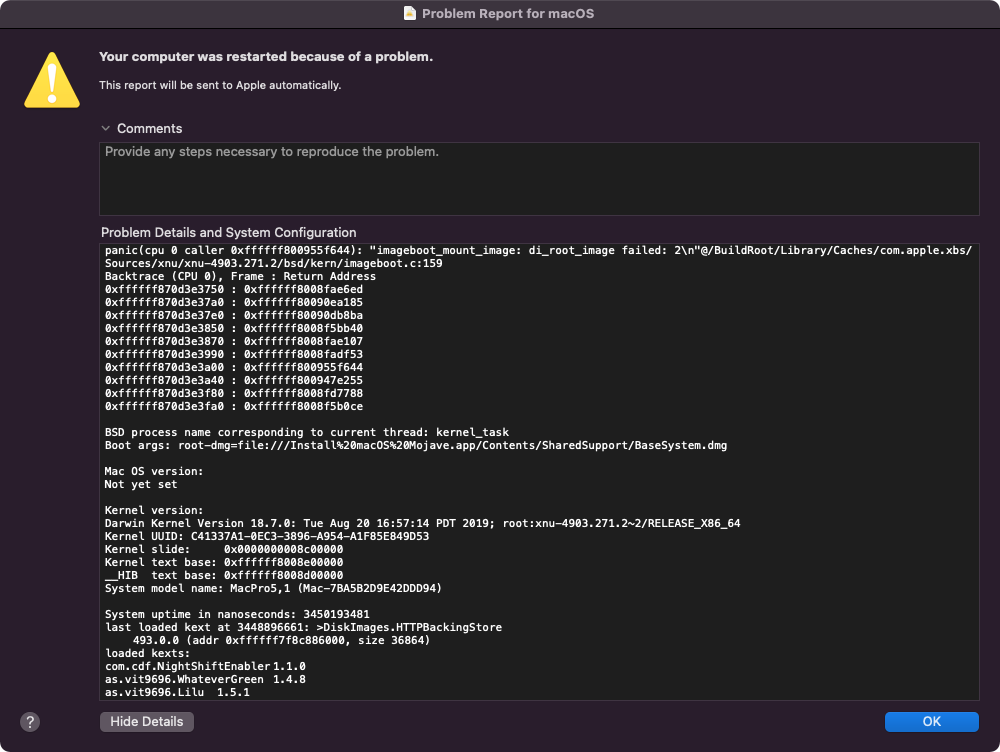The image size is (1000, 752).
Task: Click the 'Problem Details and System Configuration' label
Action: [x=228, y=232]
